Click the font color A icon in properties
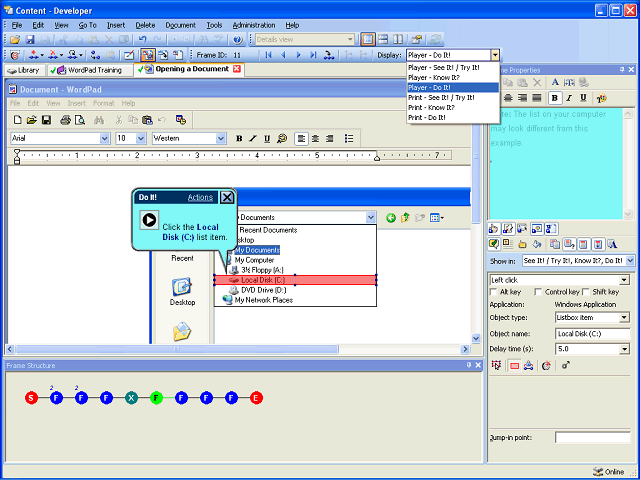Image resolution: width=640 pixels, height=480 pixels. (555, 82)
